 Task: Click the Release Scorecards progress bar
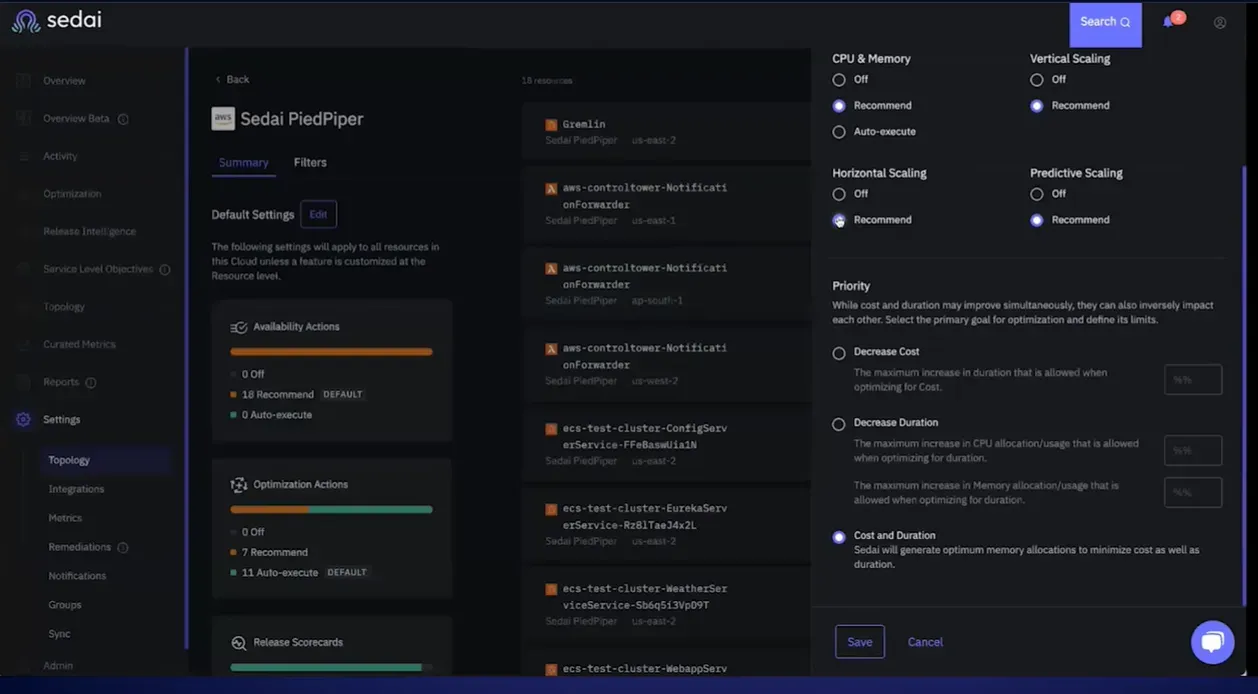(331, 667)
